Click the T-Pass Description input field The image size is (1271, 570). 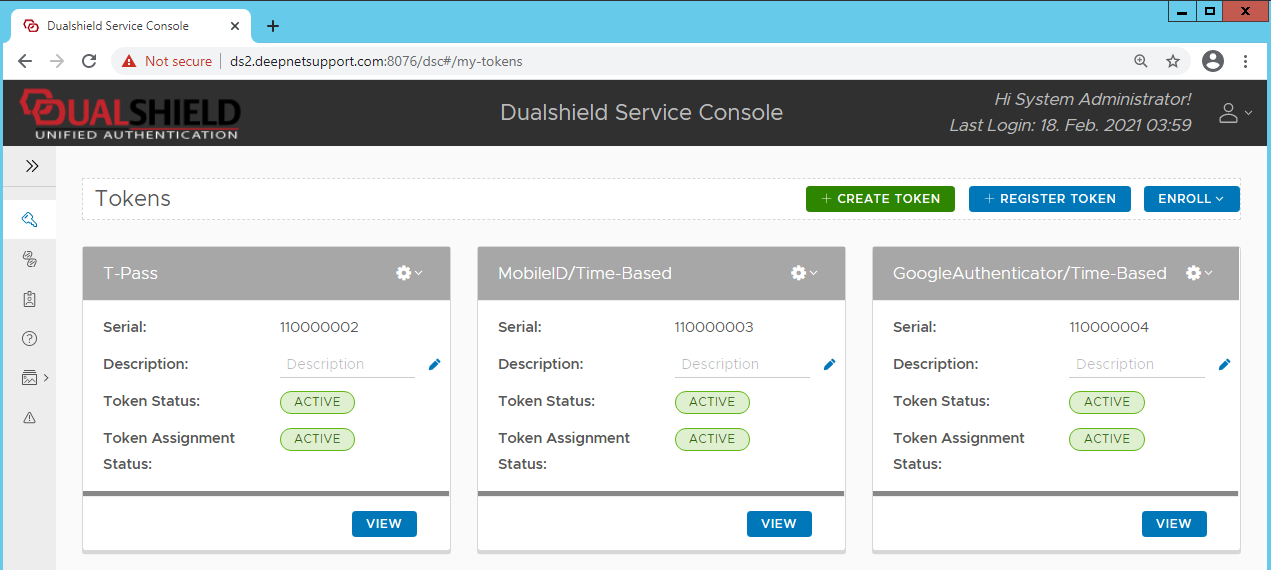click(x=347, y=365)
